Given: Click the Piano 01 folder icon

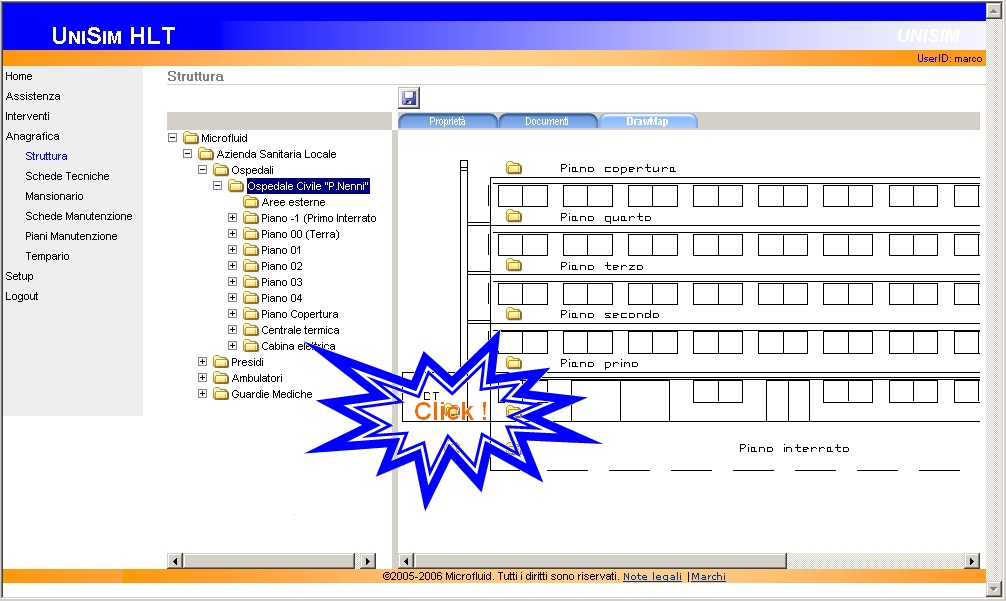Looking at the screenshot, I should [251, 250].
